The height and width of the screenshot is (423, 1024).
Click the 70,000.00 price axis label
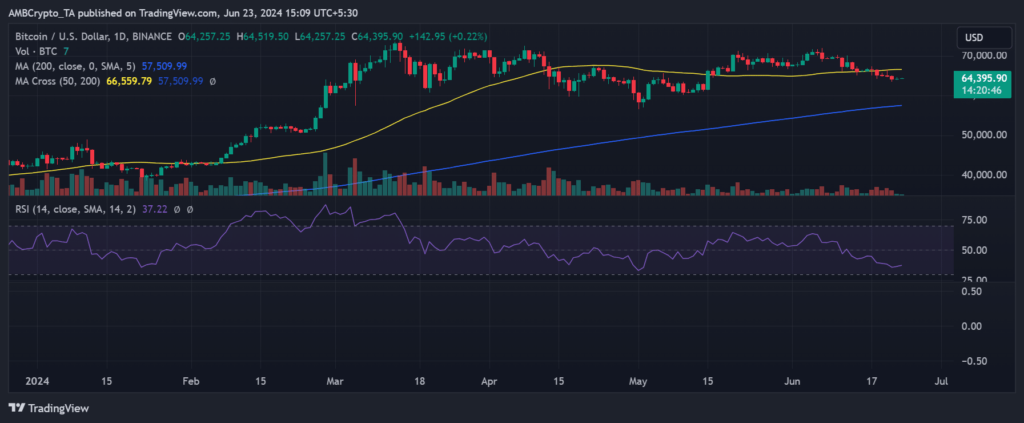pos(982,54)
